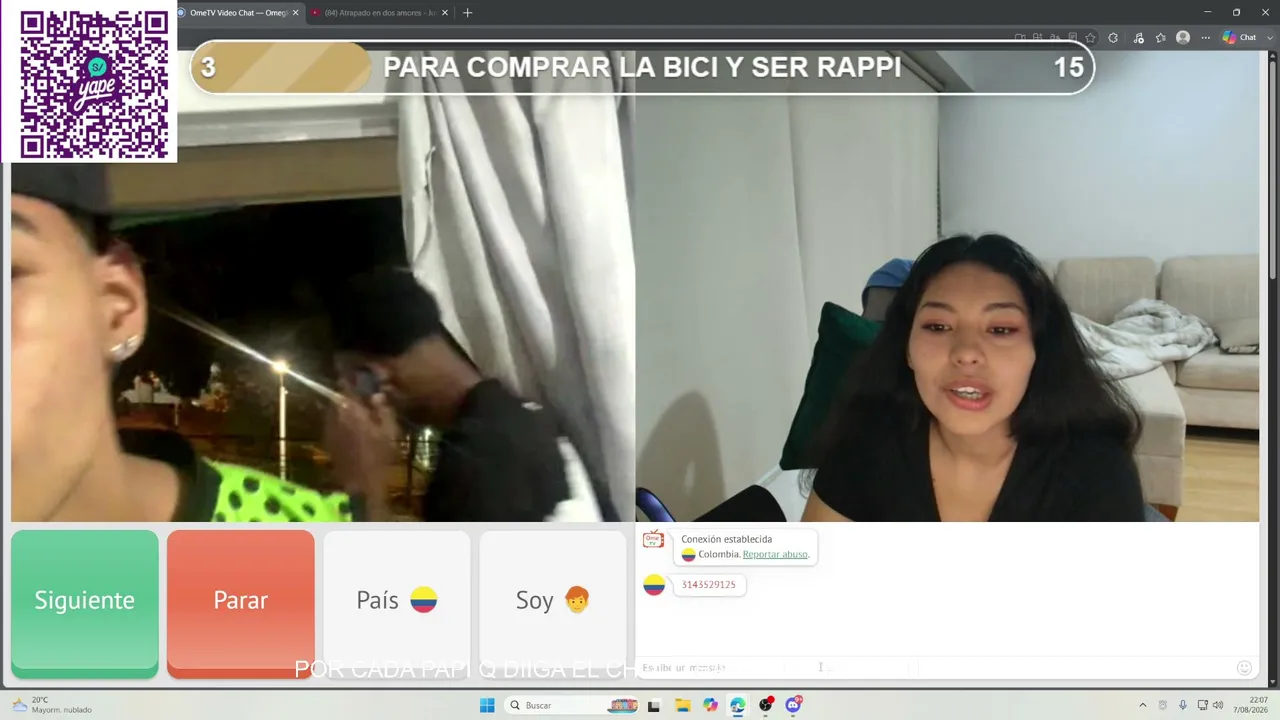Open the Windows Start menu

(x=487, y=705)
